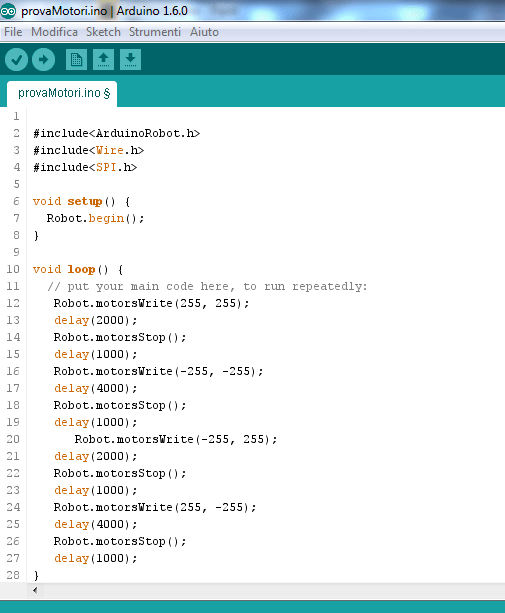Image resolution: width=505 pixels, height=613 pixels.
Task: Click on 'void setup() {' line
Action: [81, 201]
